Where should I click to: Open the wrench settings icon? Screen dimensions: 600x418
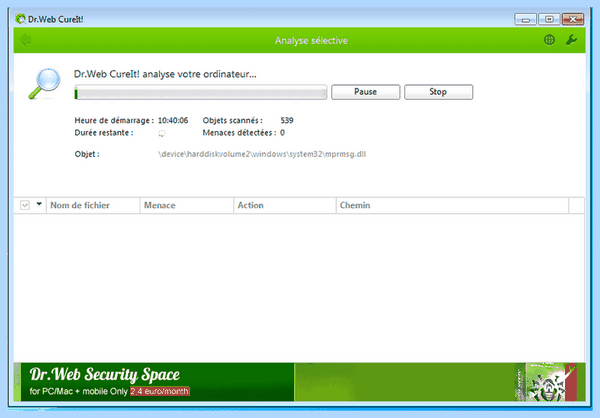point(571,40)
